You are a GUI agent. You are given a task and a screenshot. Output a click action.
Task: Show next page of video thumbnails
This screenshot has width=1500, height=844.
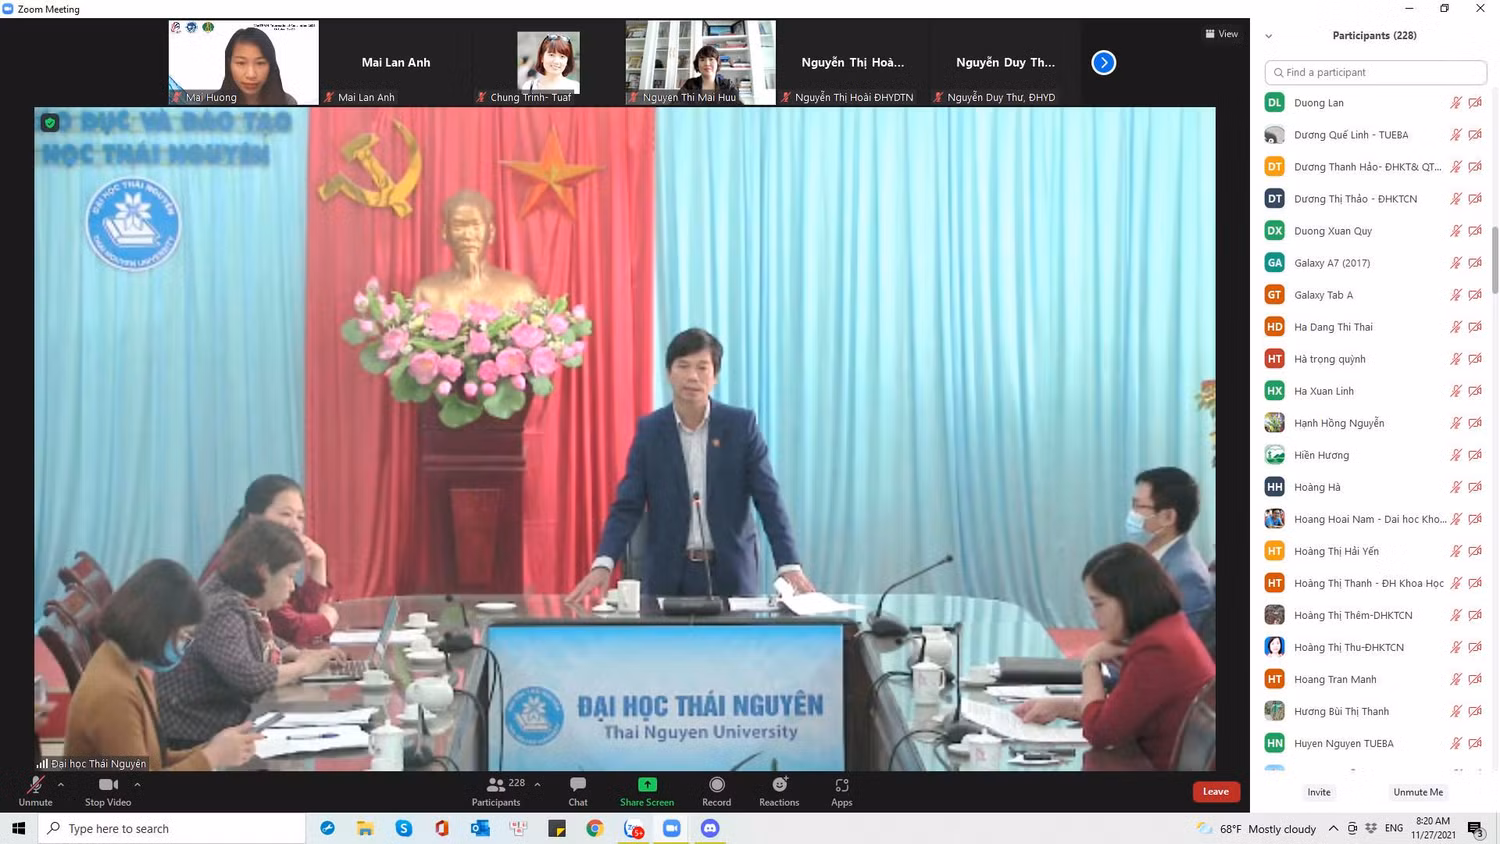click(1103, 62)
